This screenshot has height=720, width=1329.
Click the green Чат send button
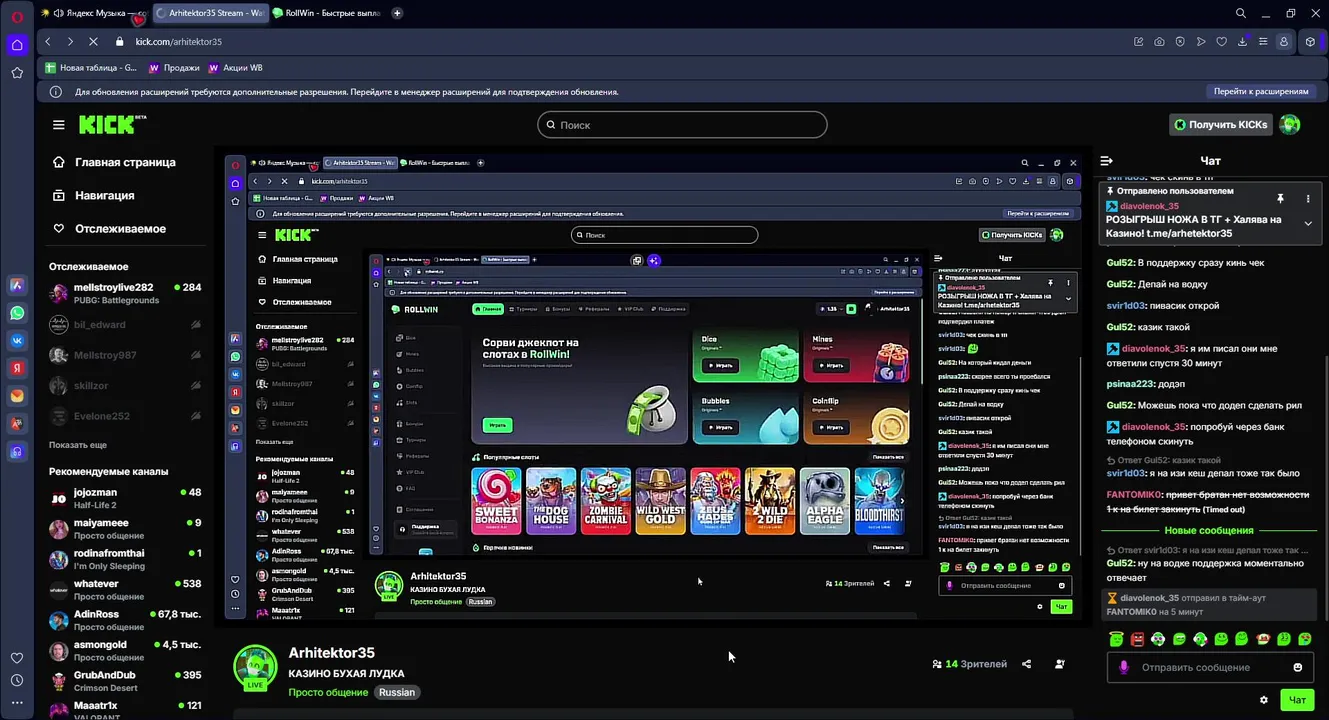(x=1297, y=700)
